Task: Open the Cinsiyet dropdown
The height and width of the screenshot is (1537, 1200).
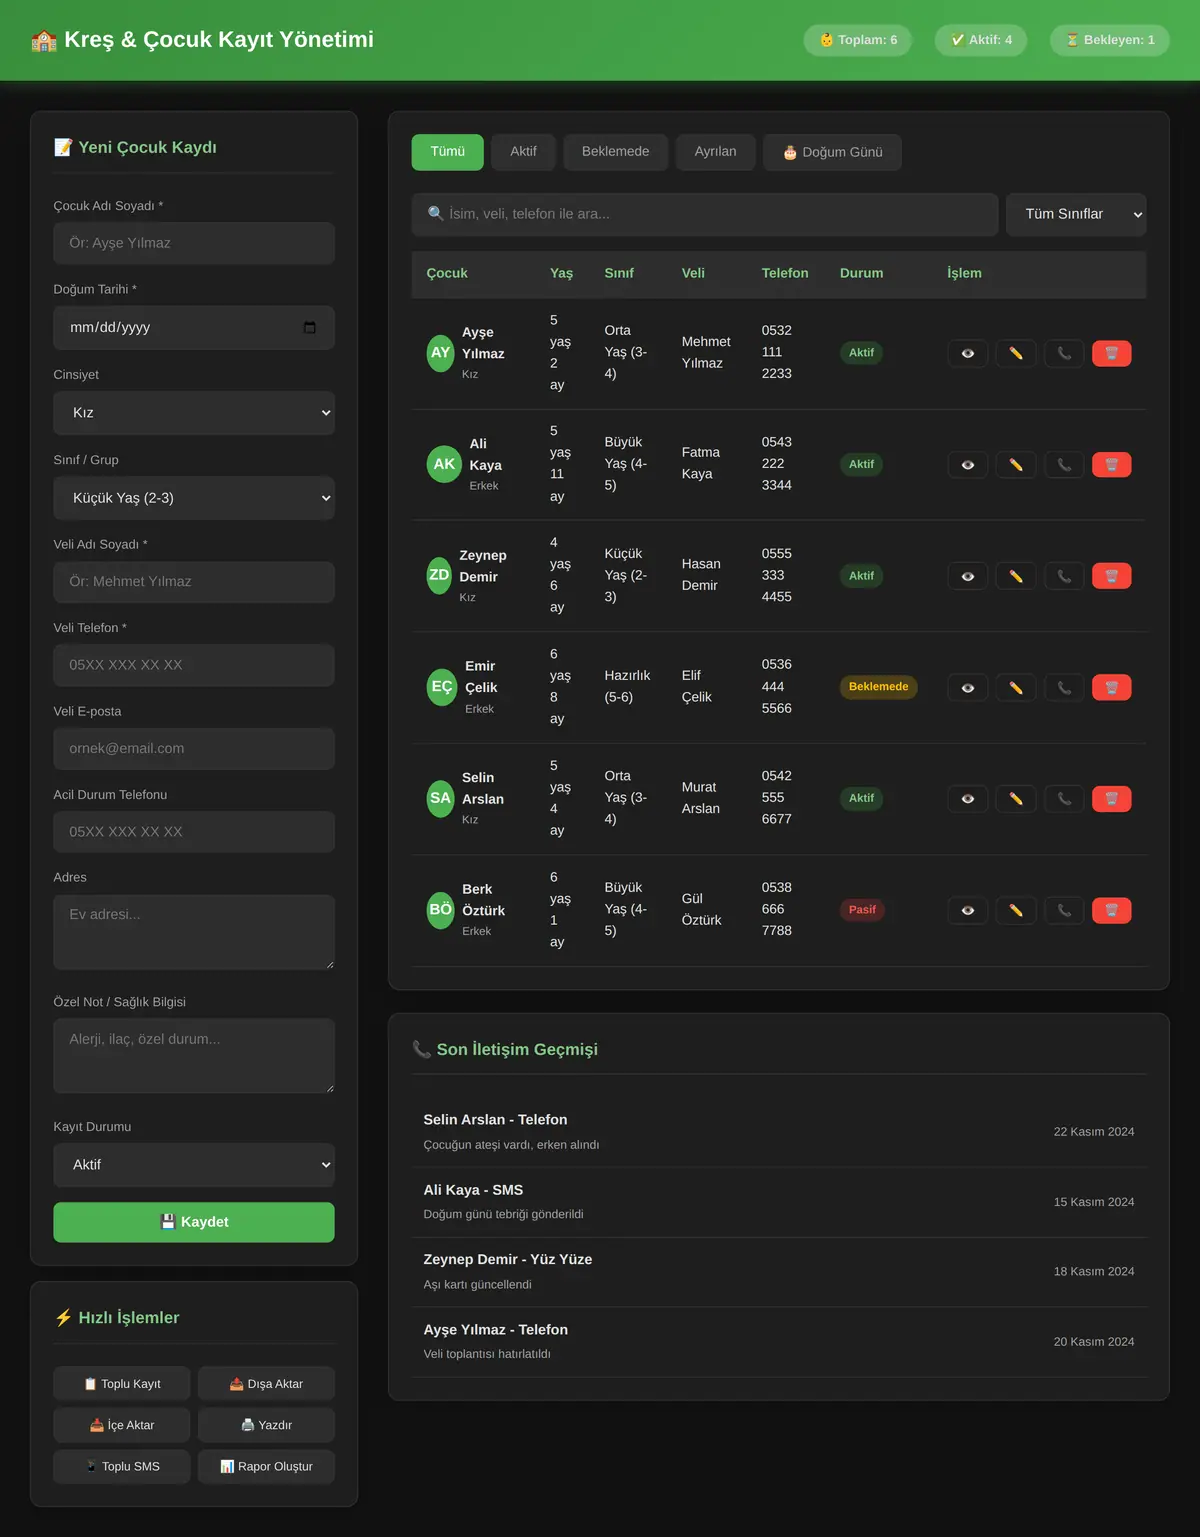Action: tap(194, 413)
